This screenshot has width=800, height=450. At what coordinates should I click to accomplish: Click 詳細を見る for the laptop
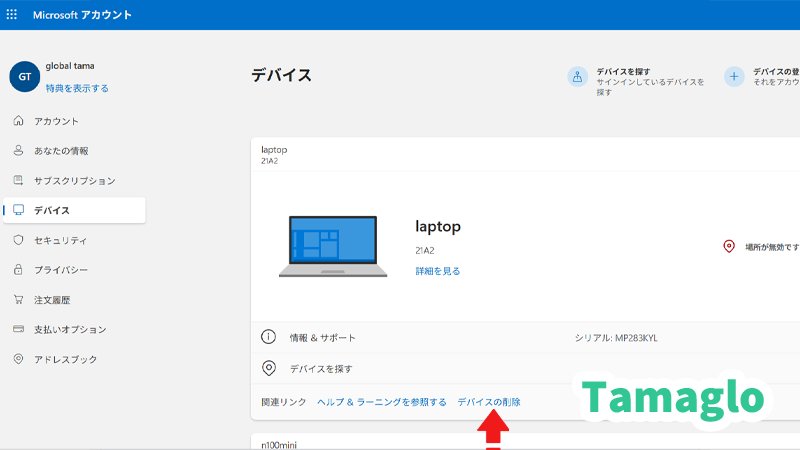[x=438, y=271]
